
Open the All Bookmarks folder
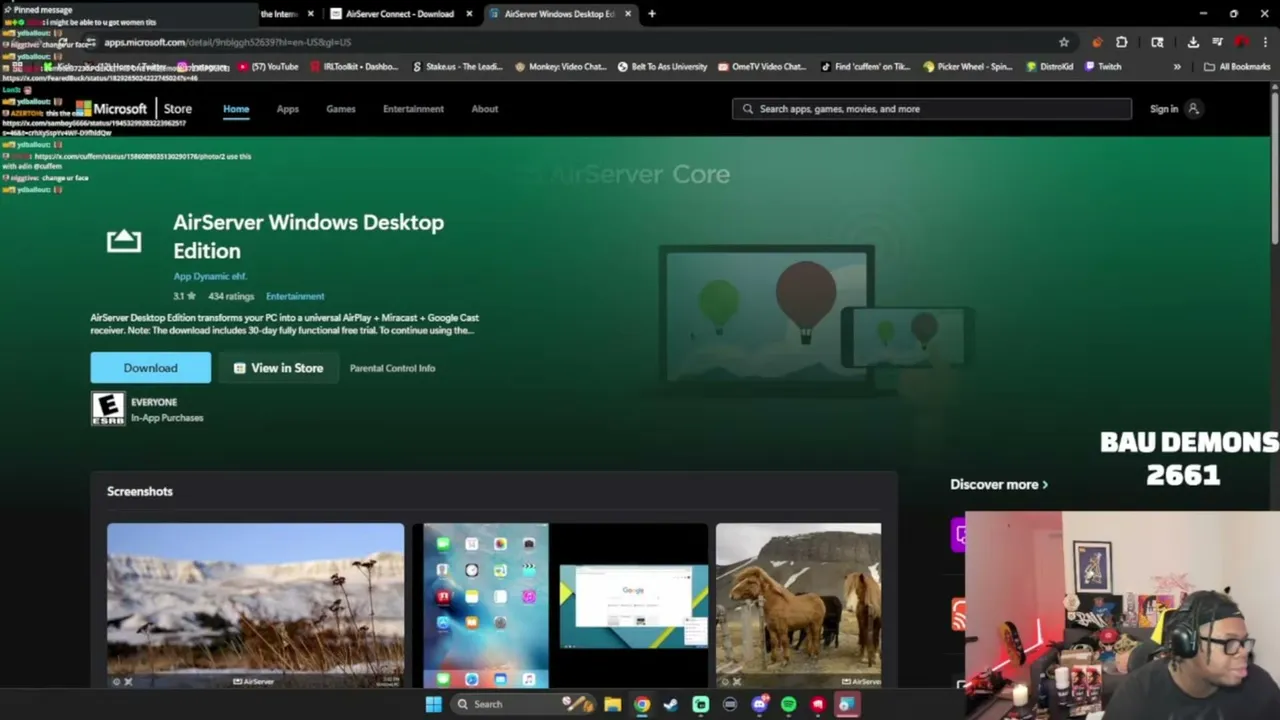[x=1237, y=67]
